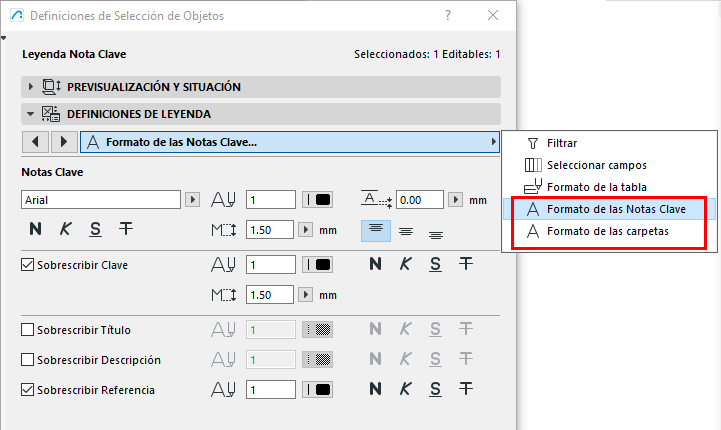This screenshot has width=721, height=430.
Task: Click the Arial font name field
Action: click(x=102, y=200)
